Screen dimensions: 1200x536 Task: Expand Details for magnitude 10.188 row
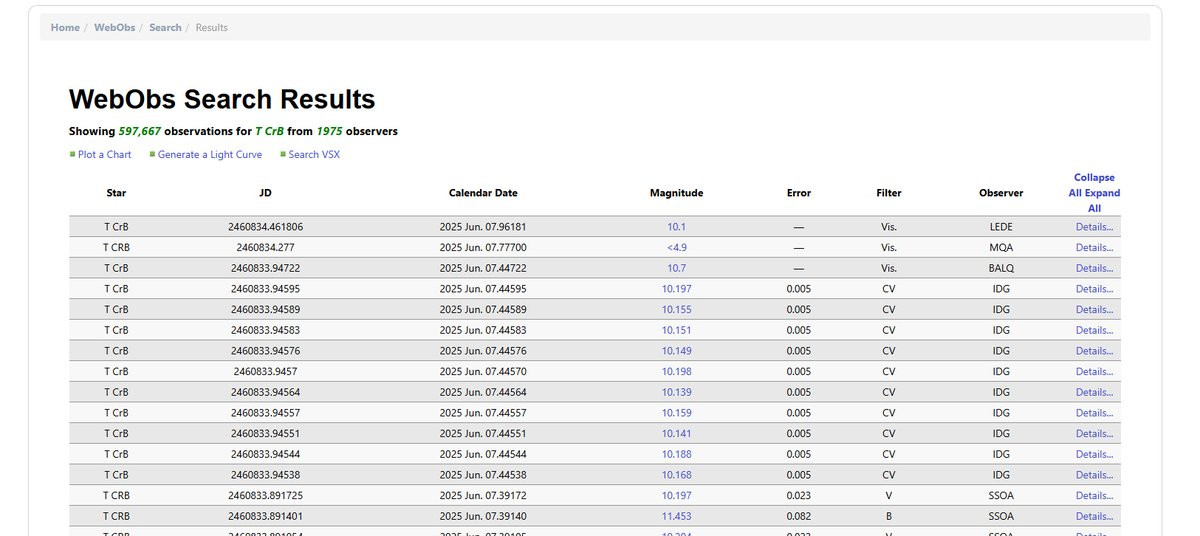point(1094,454)
